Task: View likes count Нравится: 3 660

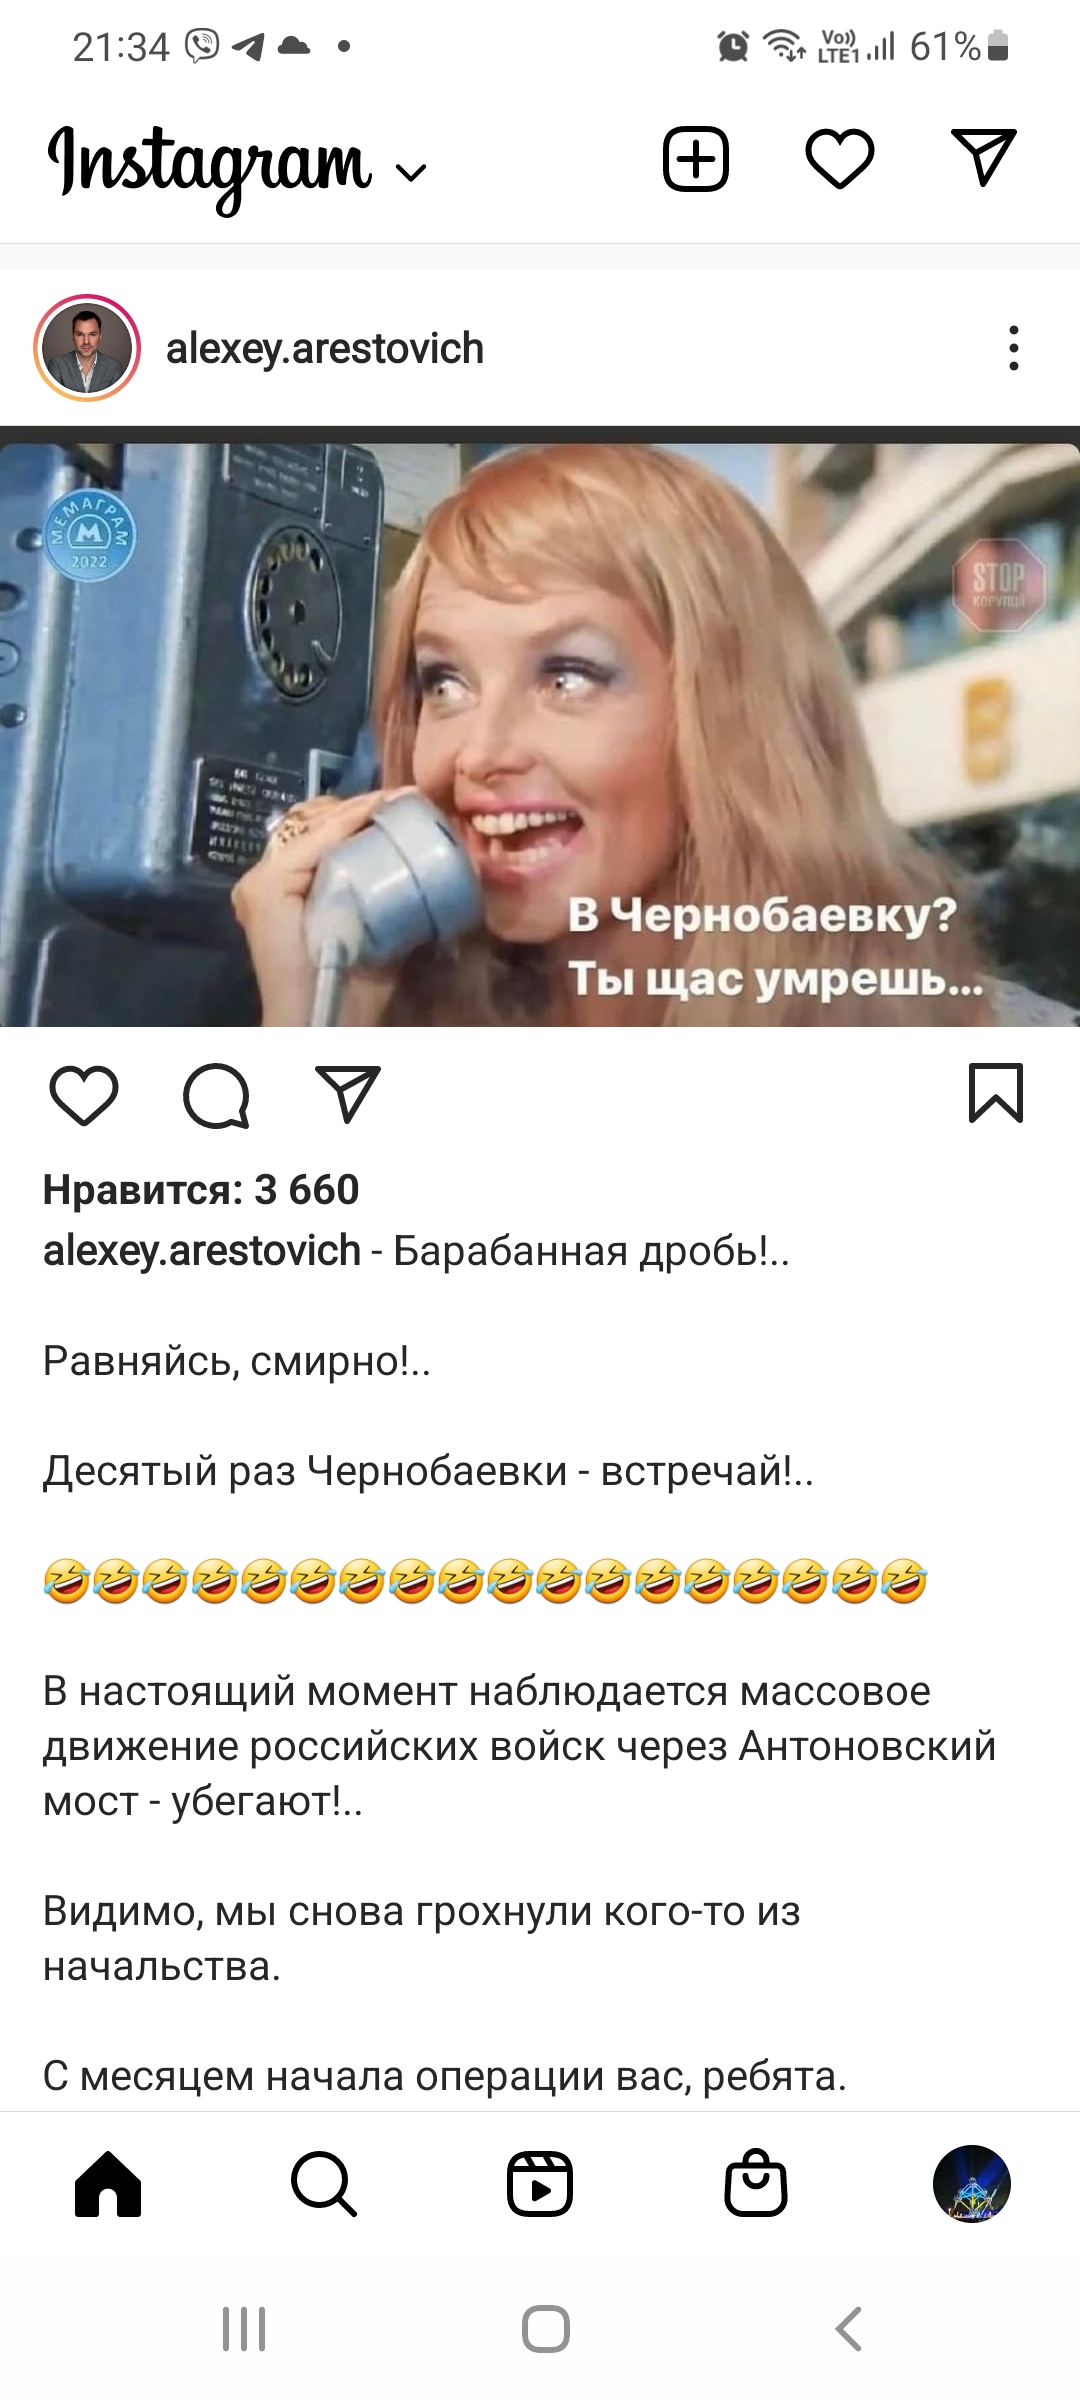Action: coord(201,1190)
